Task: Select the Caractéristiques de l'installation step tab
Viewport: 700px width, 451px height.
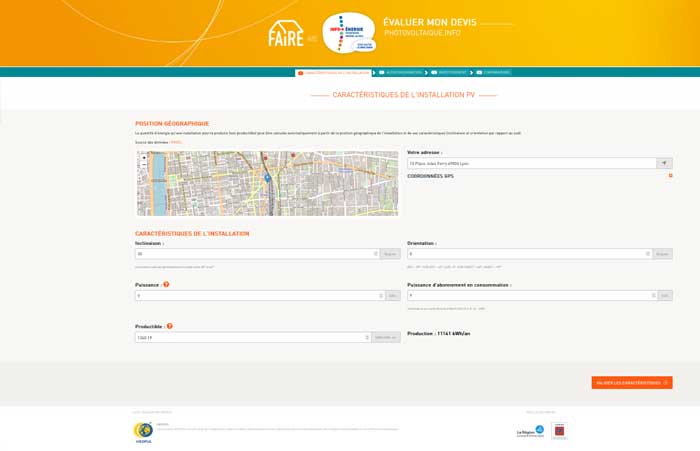Action: (x=333, y=72)
